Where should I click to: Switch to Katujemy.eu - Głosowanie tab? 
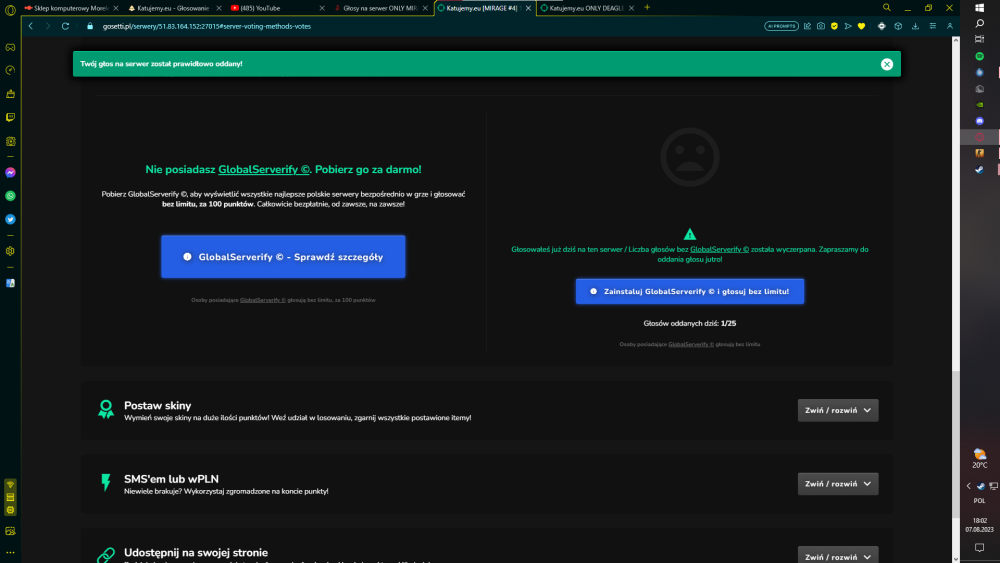pyautogui.click(x=172, y=8)
